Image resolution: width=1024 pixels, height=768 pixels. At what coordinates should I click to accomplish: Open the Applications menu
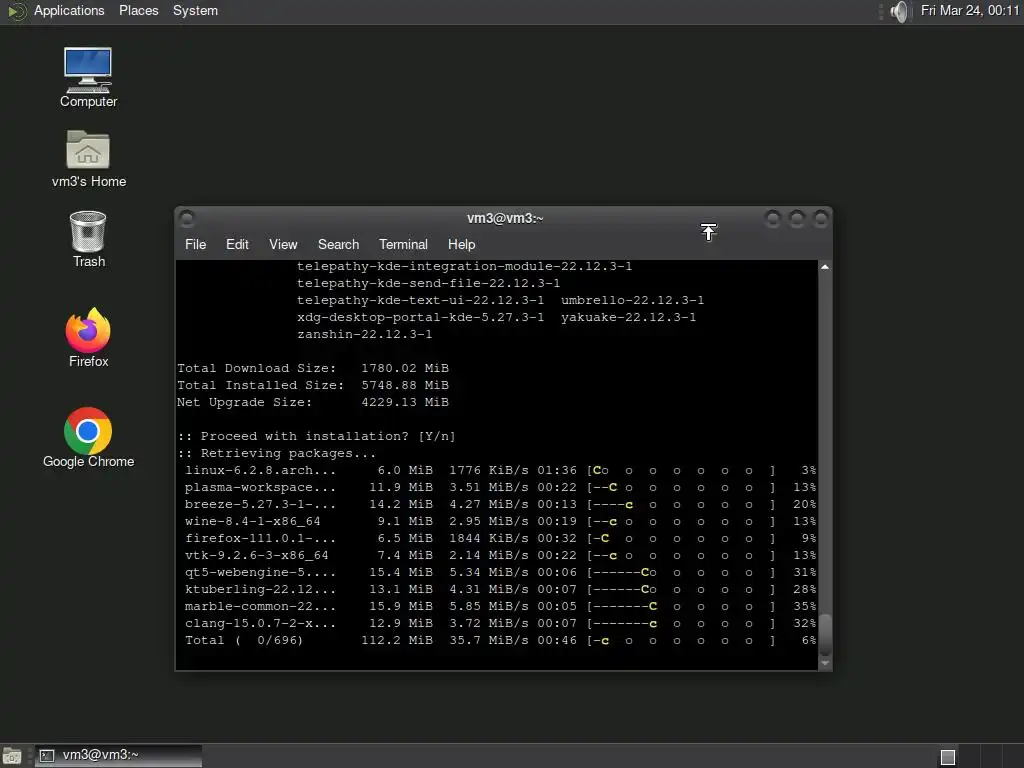[x=69, y=10]
